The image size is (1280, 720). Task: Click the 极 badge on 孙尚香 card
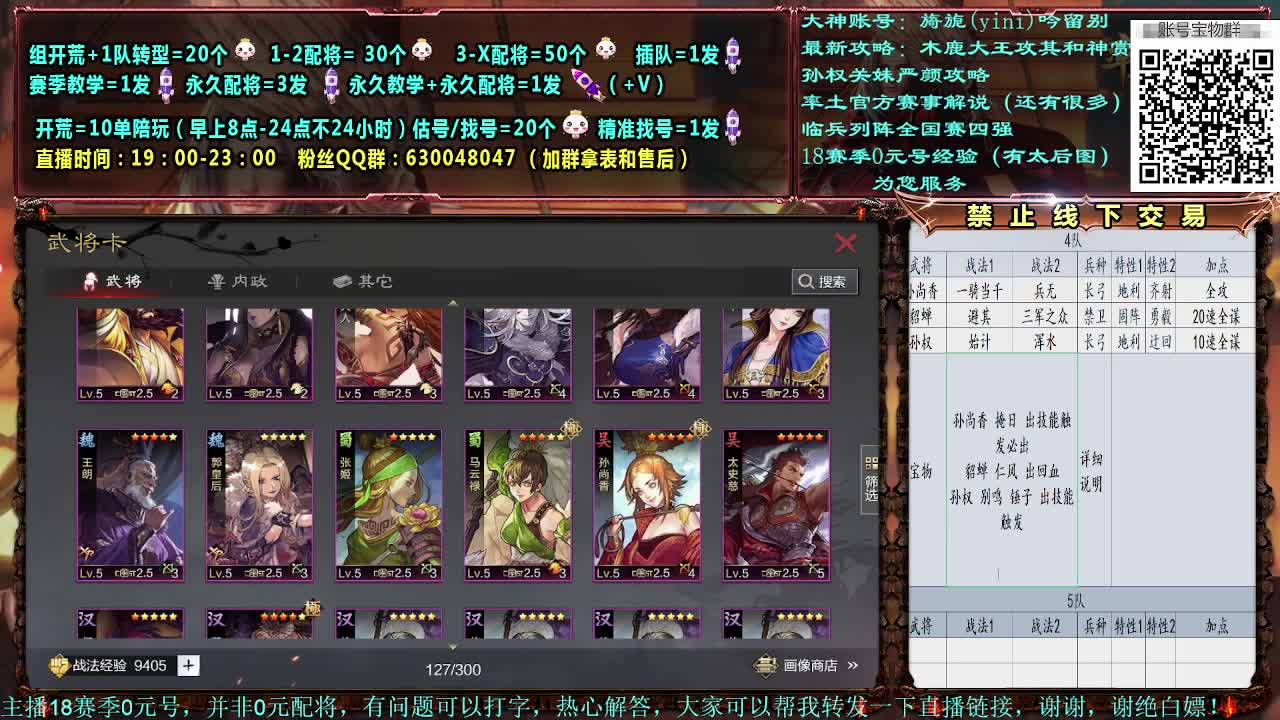[x=700, y=429]
